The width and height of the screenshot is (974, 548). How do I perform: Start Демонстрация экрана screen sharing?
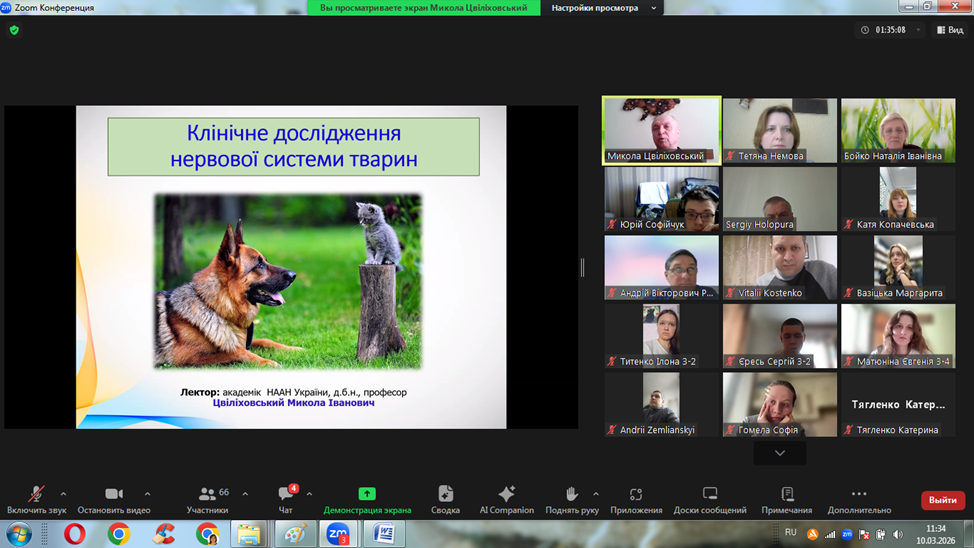coord(367,499)
